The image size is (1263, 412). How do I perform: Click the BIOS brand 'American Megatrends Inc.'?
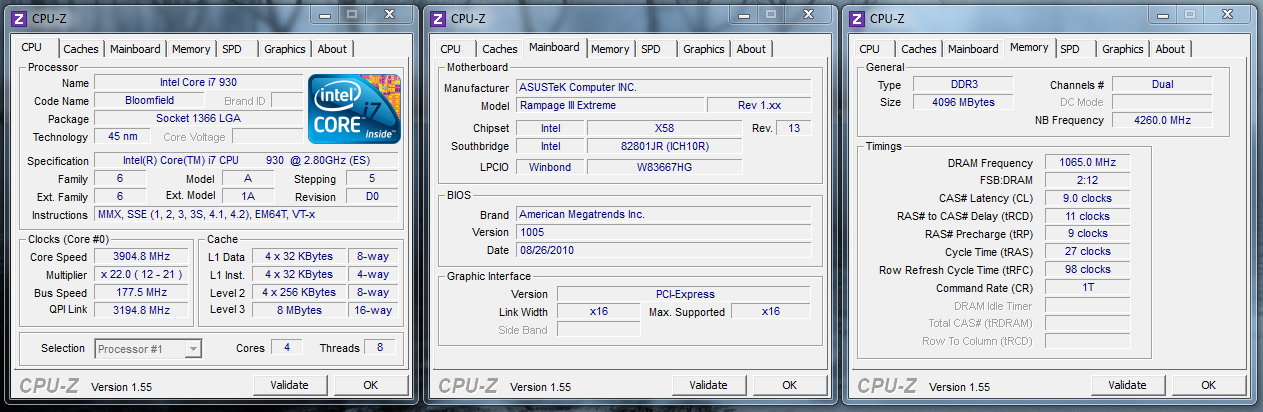pyautogui.click(x=663, y=215)
